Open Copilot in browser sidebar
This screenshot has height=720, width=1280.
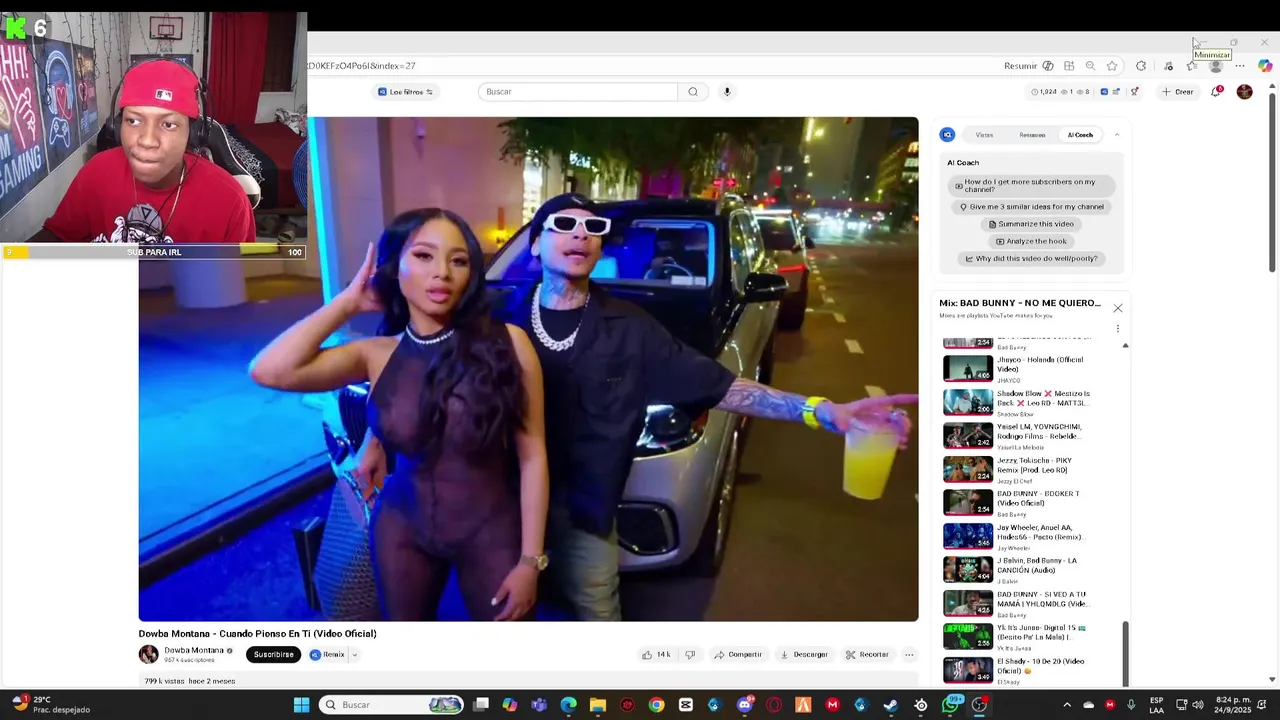[1265, 66]
